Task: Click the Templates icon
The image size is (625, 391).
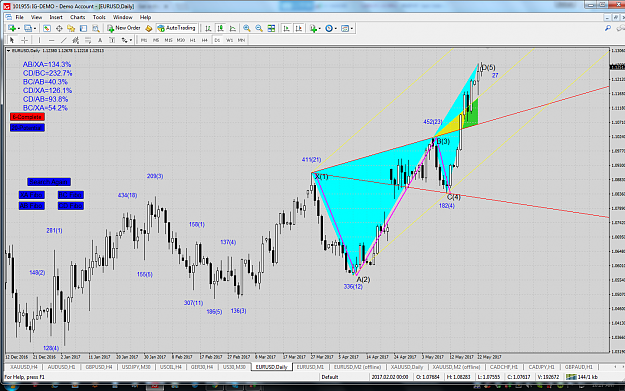Action: 345,28
